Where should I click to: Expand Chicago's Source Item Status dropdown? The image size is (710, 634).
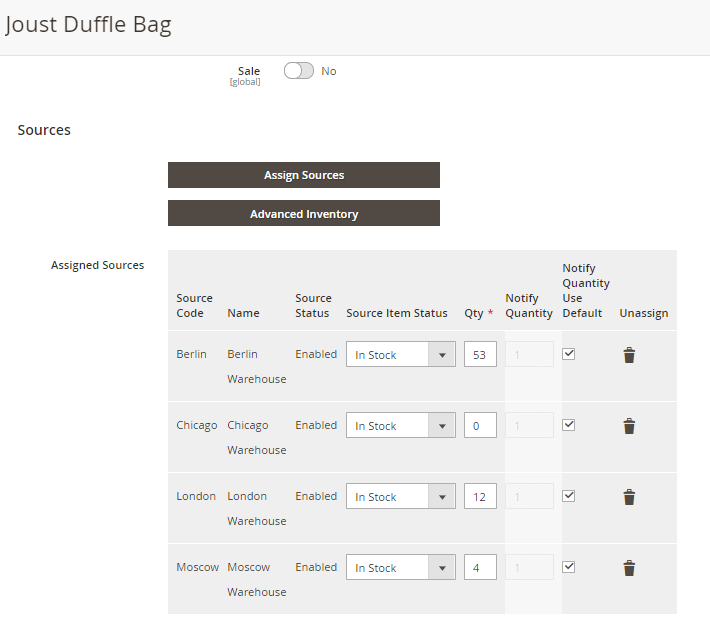tap(400, 426)
